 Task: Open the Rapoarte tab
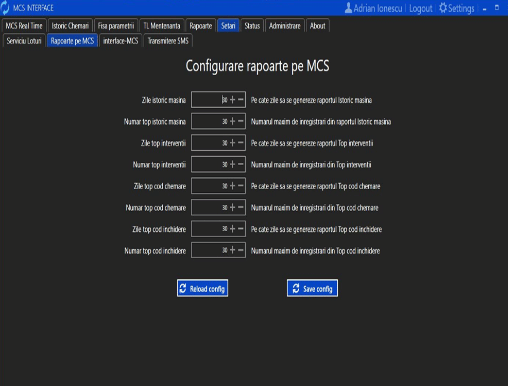(201, 26)
